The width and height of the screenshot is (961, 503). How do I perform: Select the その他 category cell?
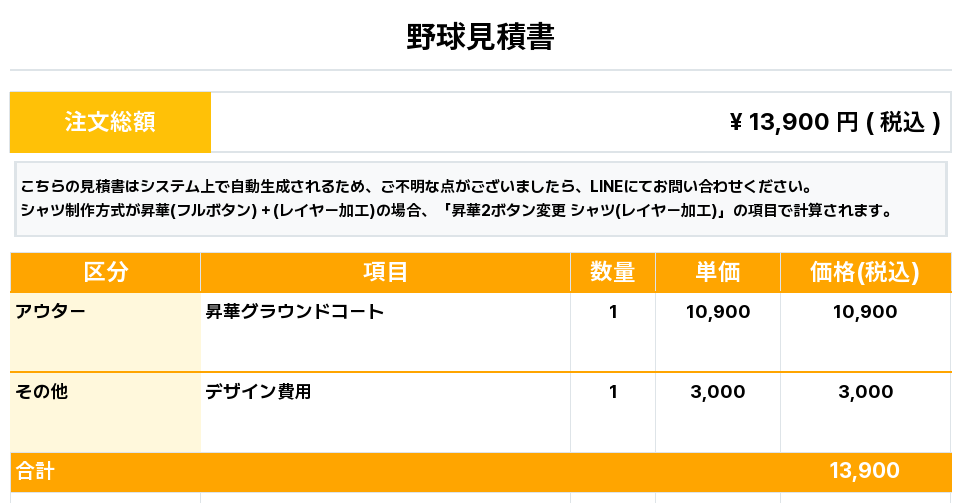(42, 391)
